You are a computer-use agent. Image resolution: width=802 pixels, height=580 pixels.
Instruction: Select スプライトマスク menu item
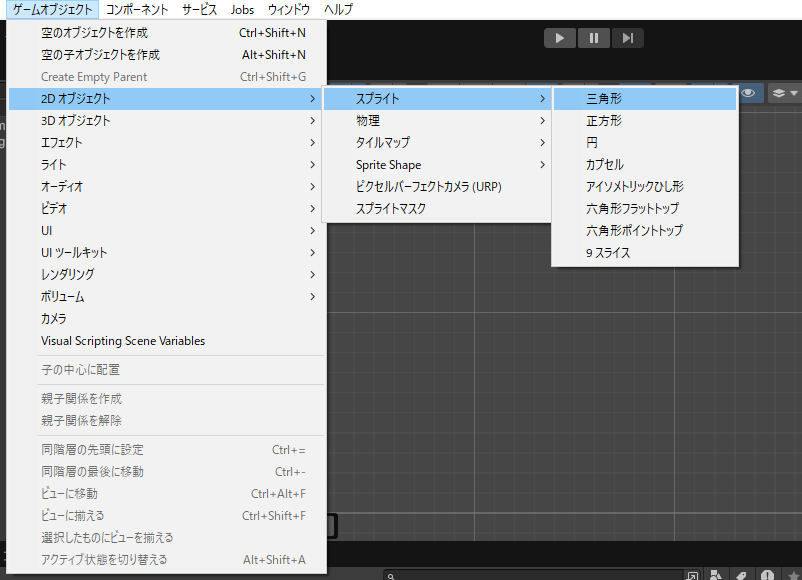pos(437,209)
